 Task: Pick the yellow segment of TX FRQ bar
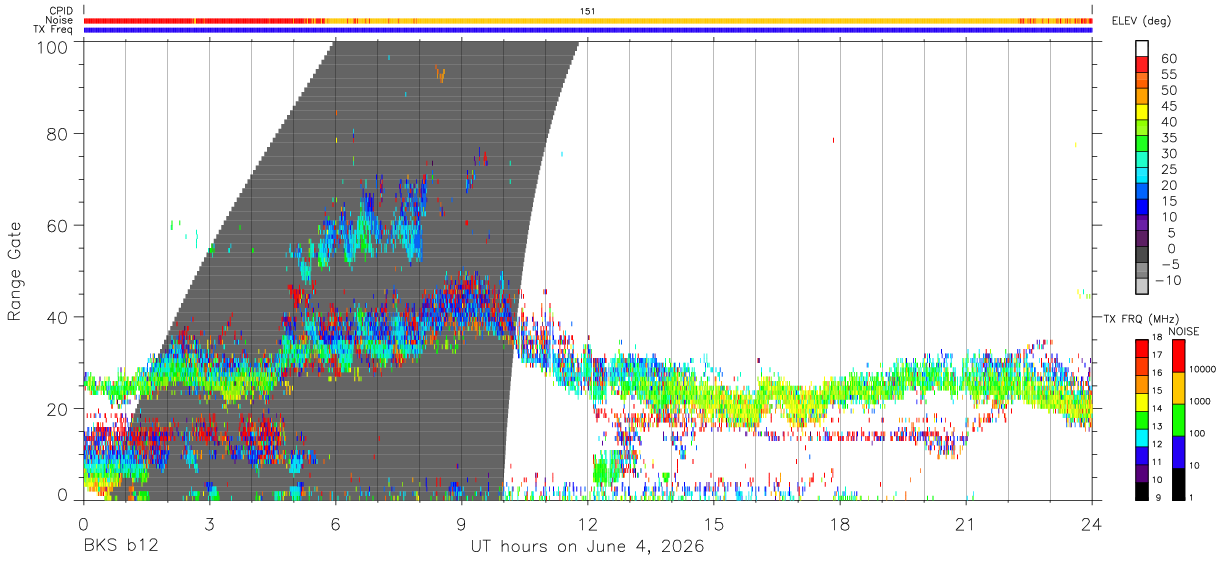(1143, 402)
